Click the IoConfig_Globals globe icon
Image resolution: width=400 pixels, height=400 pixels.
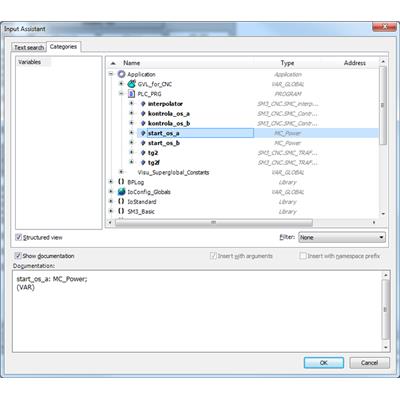(122, 192)
